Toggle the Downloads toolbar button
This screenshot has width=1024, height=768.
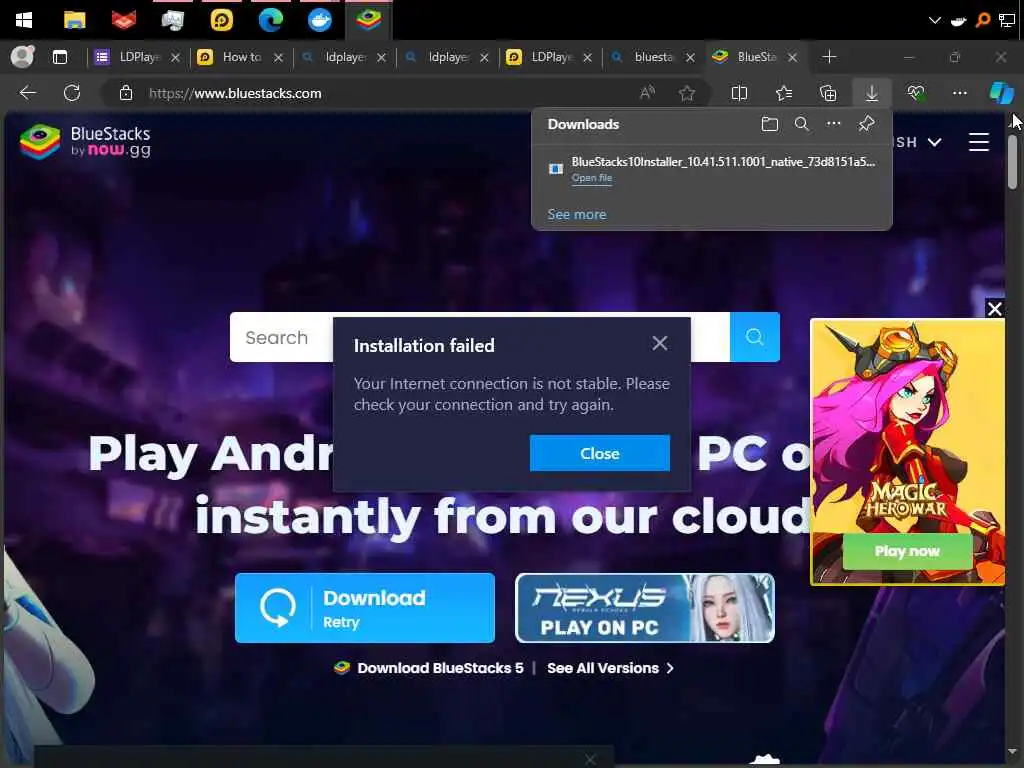[872, 93]
